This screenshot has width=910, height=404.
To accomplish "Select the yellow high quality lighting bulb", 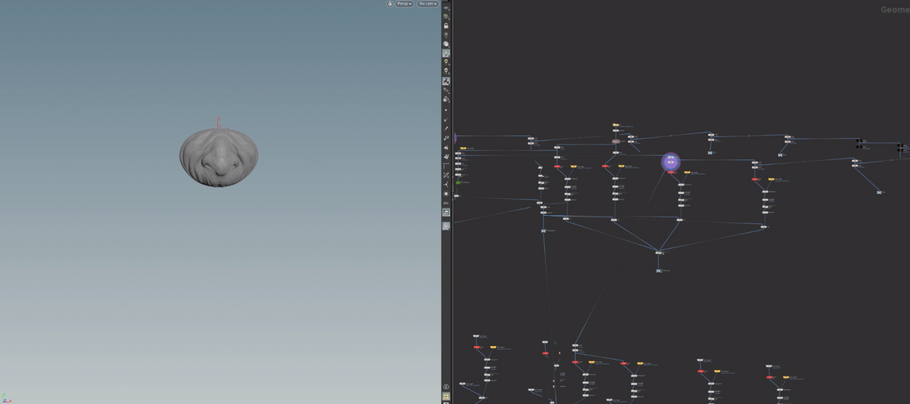I will [x=446, y=62].
